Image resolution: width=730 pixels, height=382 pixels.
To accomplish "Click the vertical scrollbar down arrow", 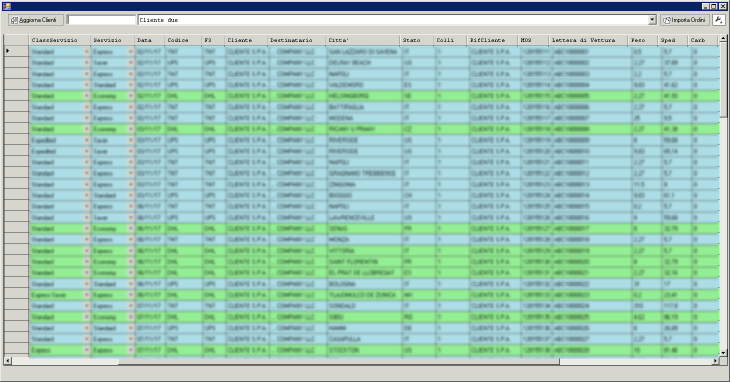I will tap(723, 353).
